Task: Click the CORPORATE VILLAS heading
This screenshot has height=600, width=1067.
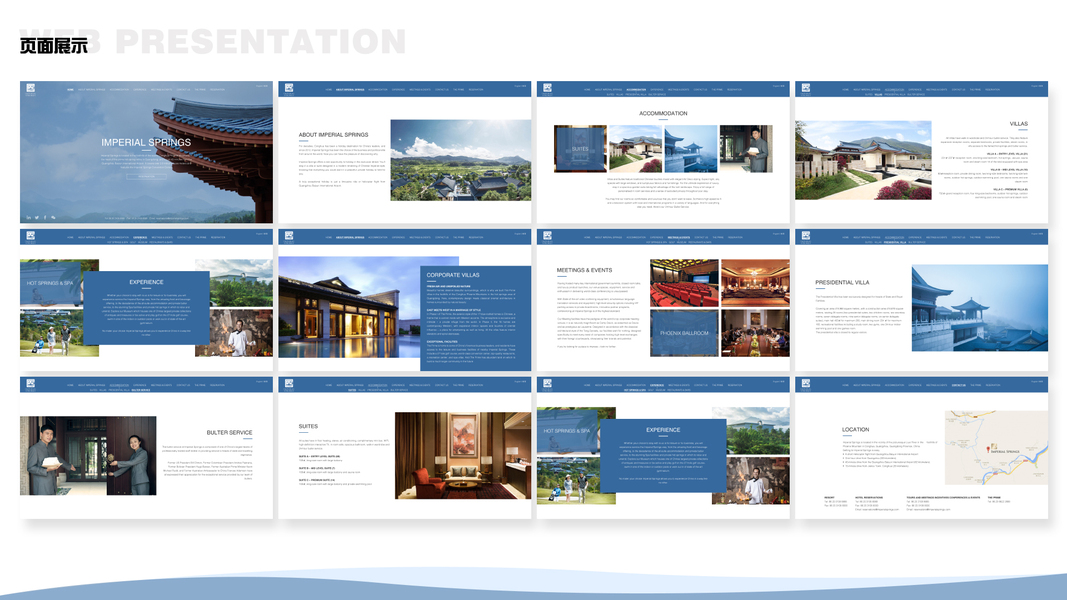Action: pos(453,275)
